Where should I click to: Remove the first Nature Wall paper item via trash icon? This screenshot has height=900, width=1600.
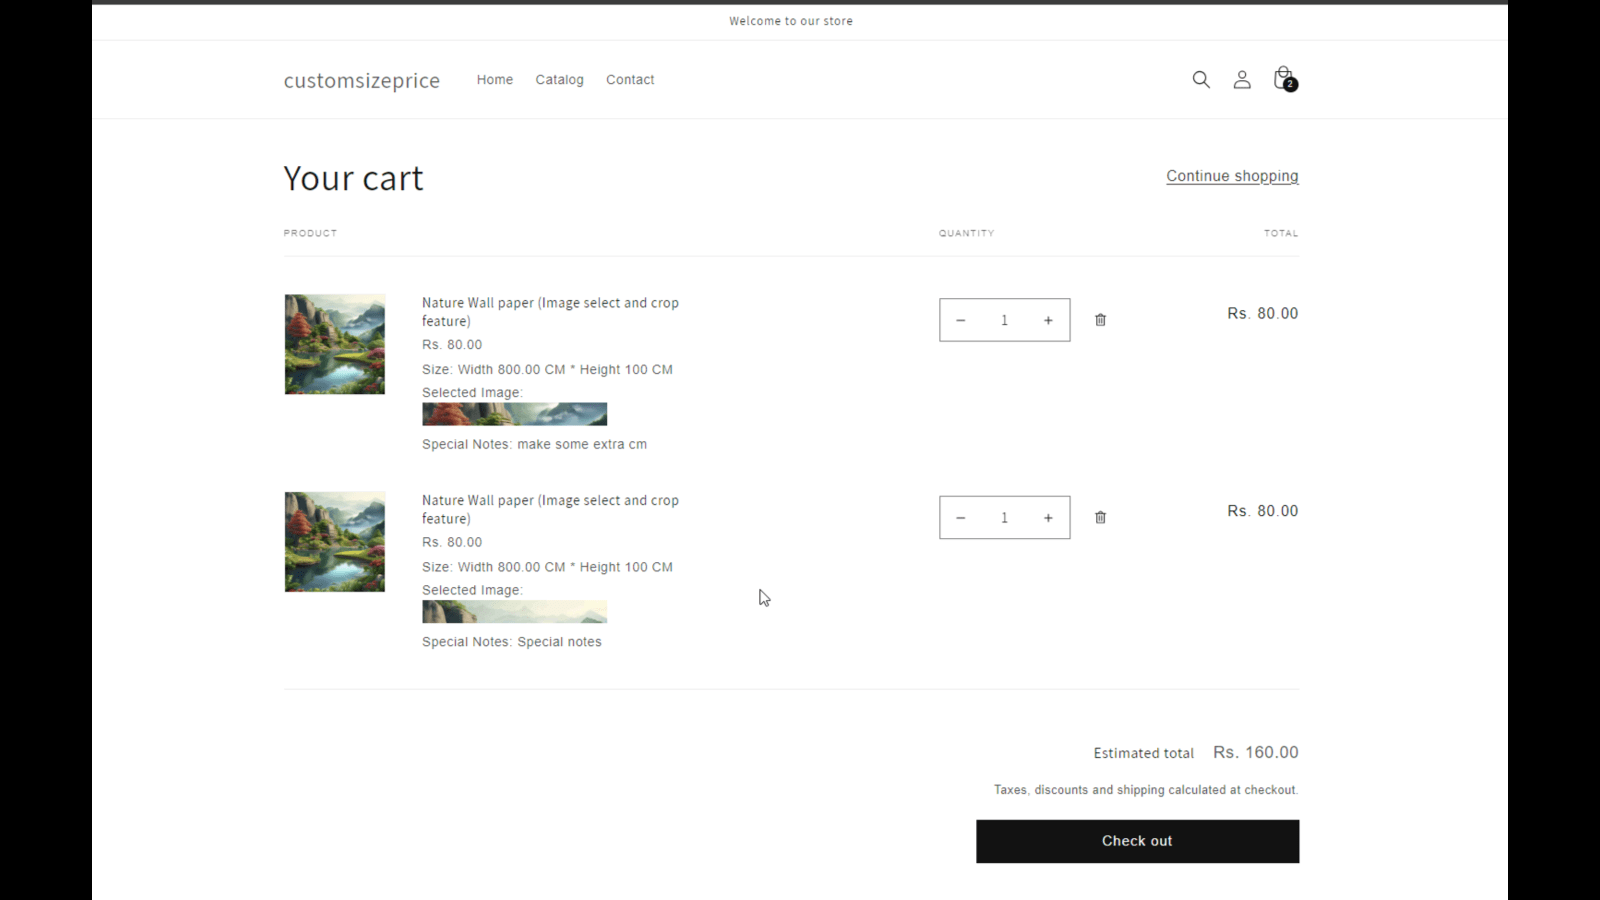(1100, 319)
